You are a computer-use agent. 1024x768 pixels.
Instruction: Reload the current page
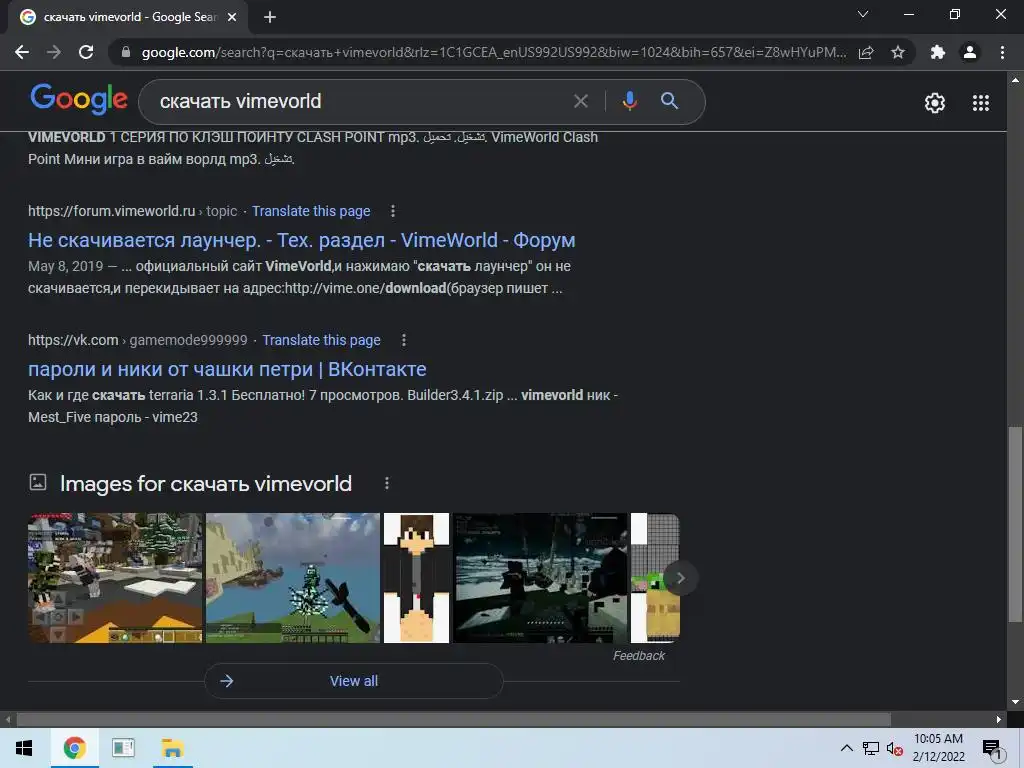pyautogui.click(x=86, y=52)
